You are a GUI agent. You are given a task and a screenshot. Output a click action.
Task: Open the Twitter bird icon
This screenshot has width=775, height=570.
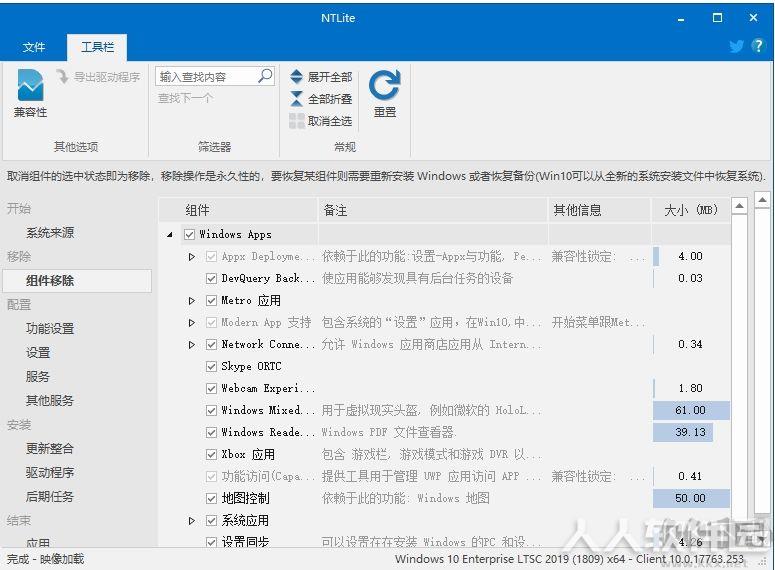pos(736,46)
